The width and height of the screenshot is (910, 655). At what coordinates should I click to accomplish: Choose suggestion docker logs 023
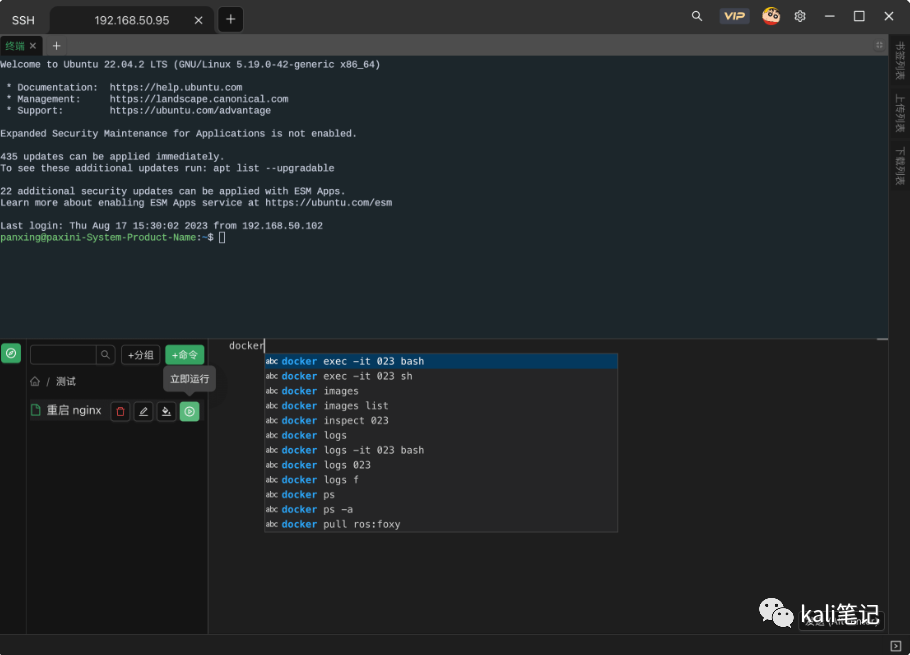click(x=441, y=465)
